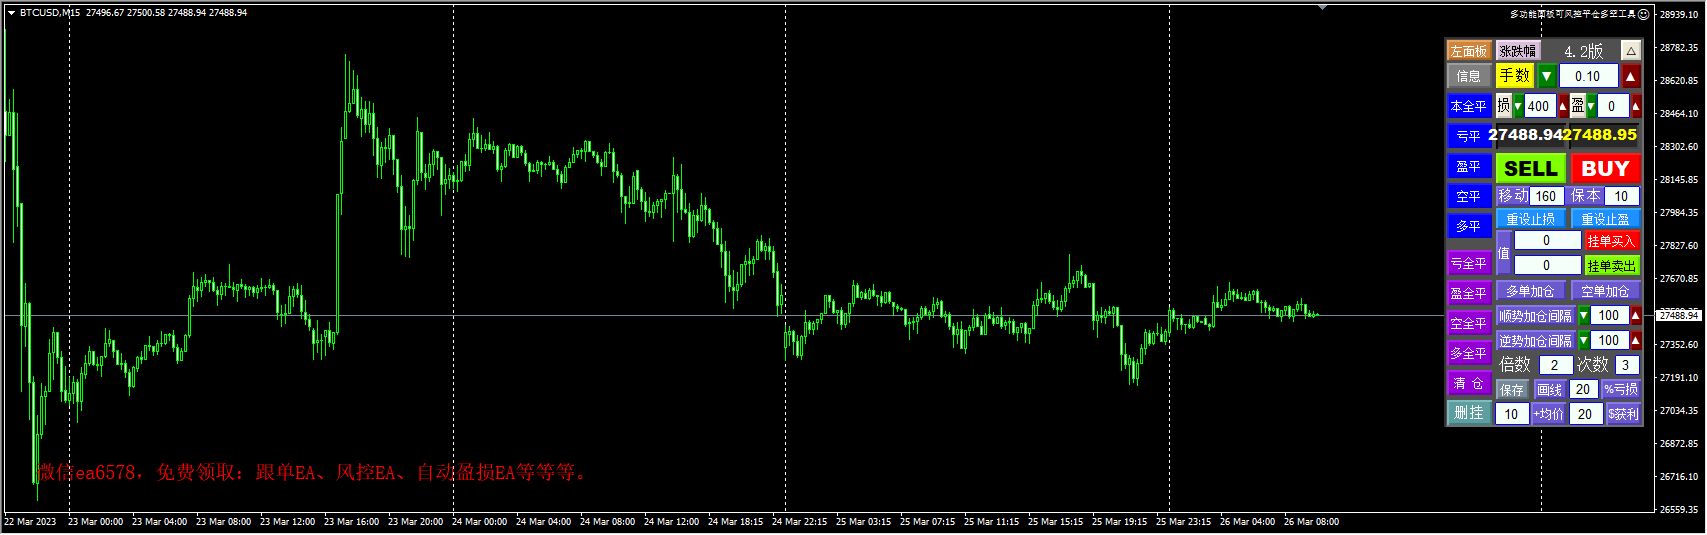Click the 重设止损 button
Image resolution: width=1707 pixels, height=535 pixels.
1531,219
